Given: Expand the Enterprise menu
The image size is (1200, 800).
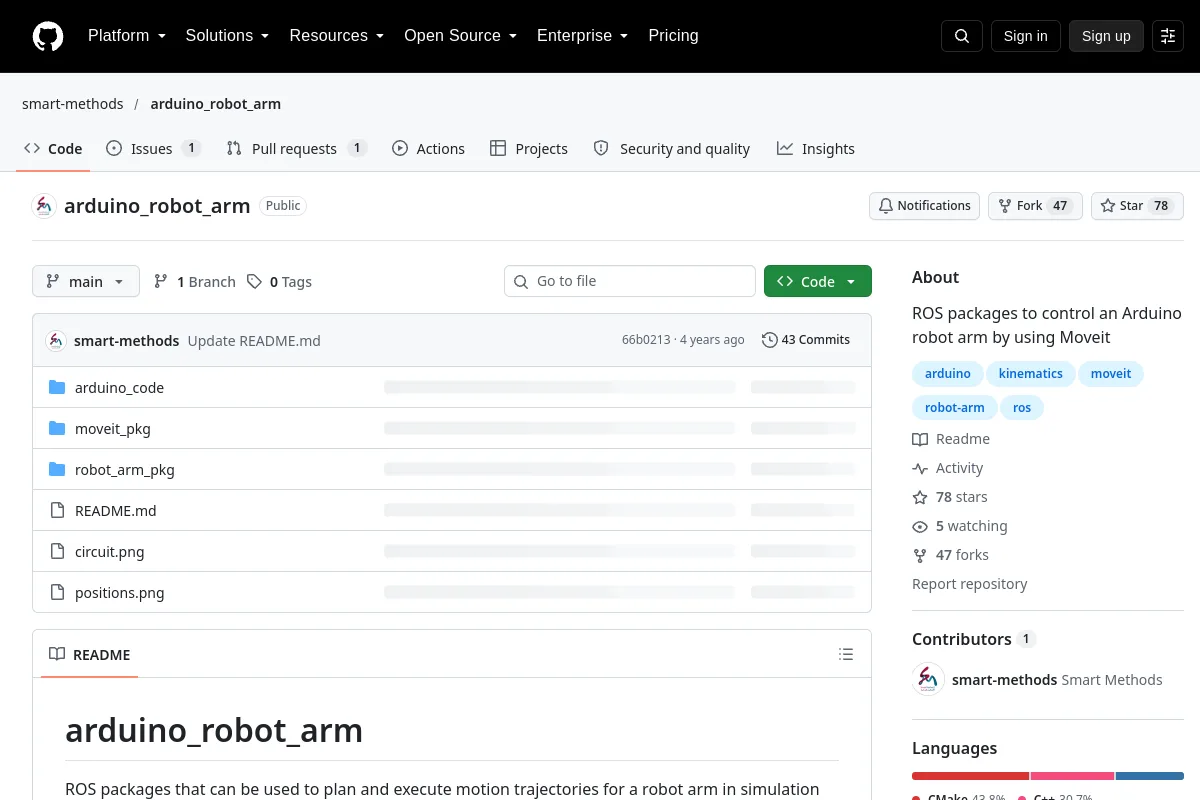Looking at the screenshot, I should 583,36.
